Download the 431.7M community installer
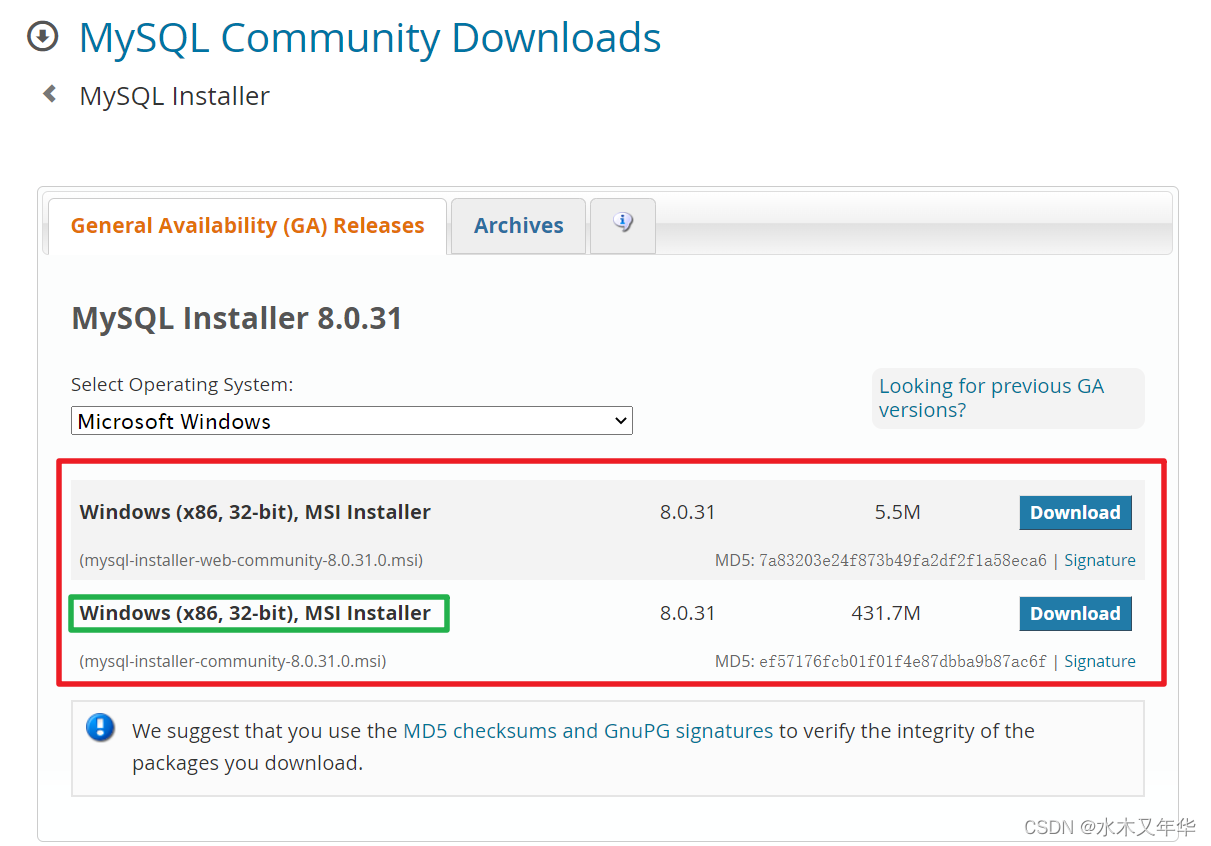 pos(1075,613)
